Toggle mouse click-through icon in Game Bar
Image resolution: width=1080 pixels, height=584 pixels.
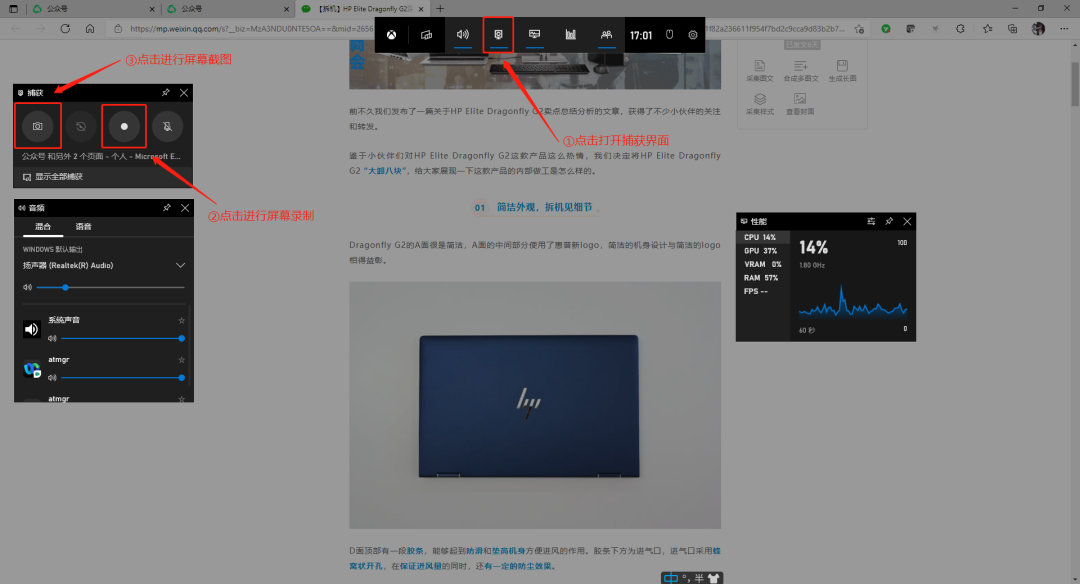click(669, 34)
